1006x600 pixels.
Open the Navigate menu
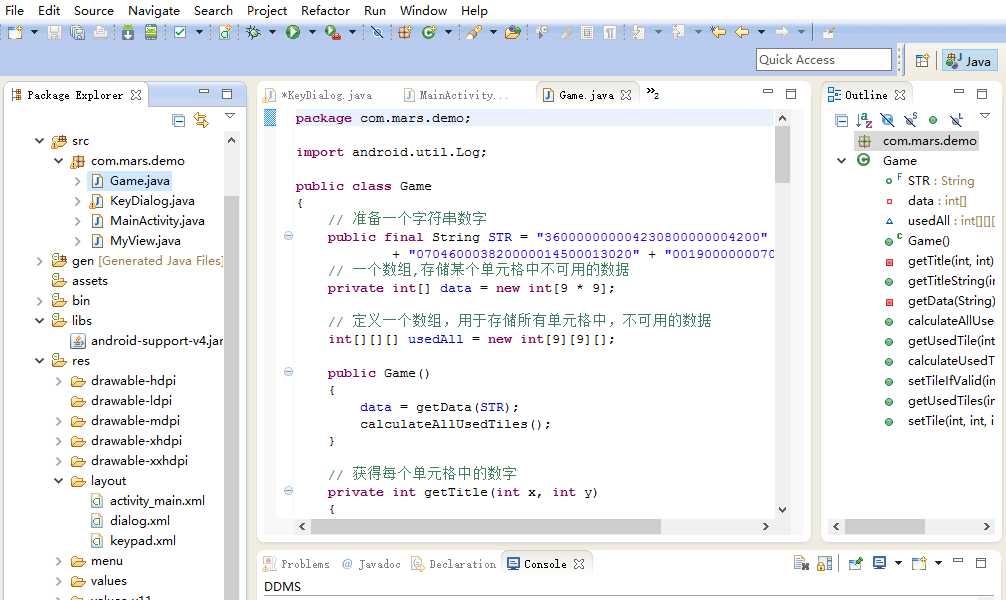tap(154, 10)
